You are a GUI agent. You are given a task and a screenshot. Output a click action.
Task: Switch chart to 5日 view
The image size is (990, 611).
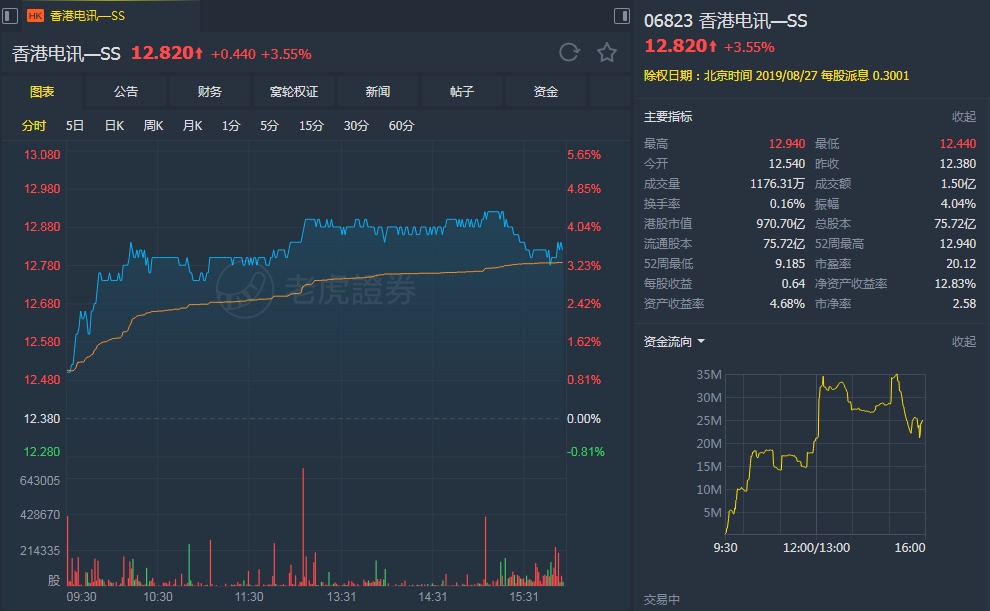75,126
